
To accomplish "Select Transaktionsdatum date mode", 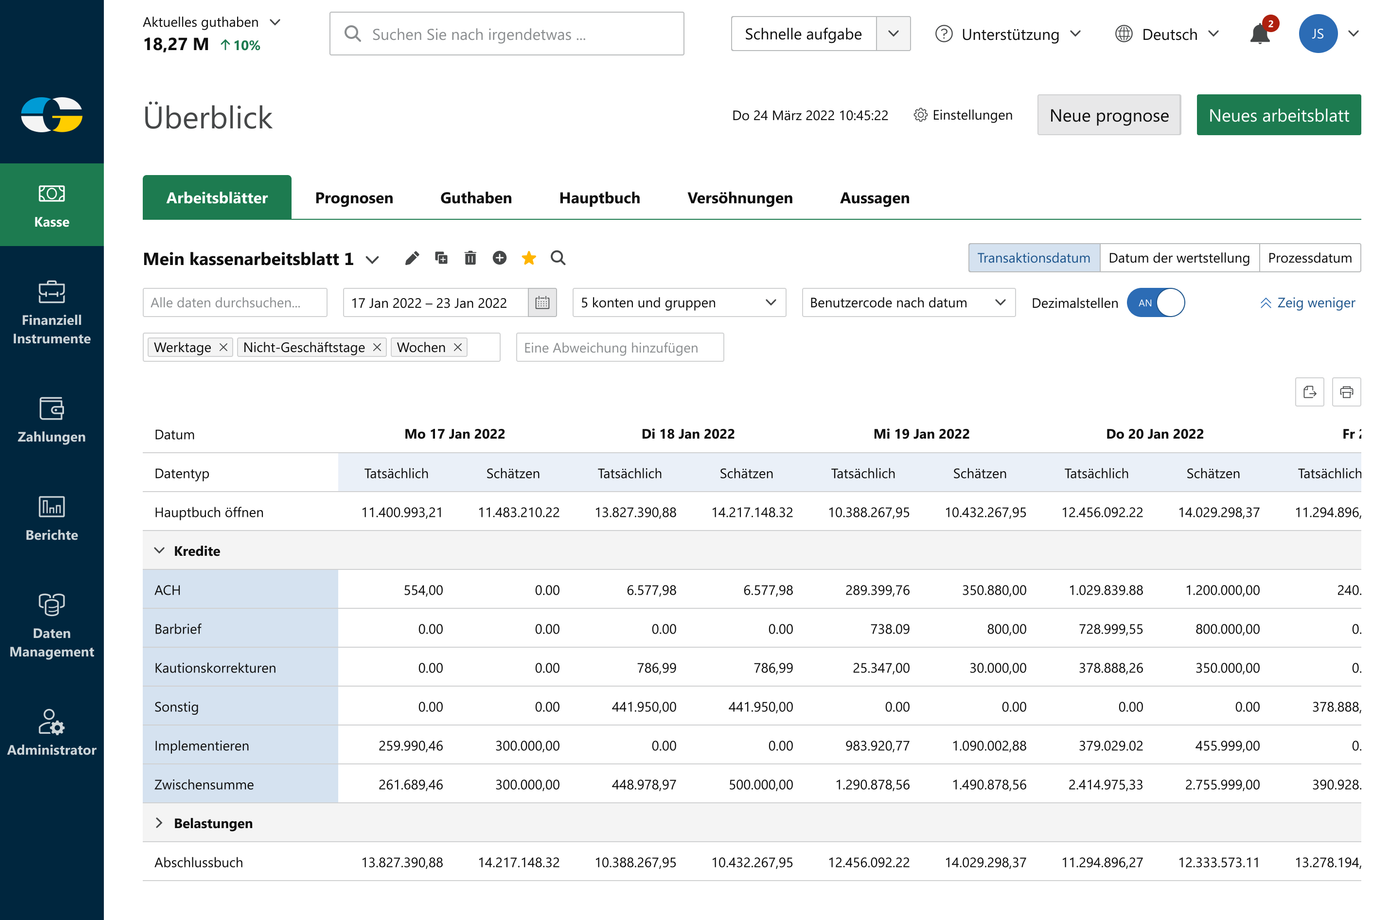I will tap(1034, 258).
